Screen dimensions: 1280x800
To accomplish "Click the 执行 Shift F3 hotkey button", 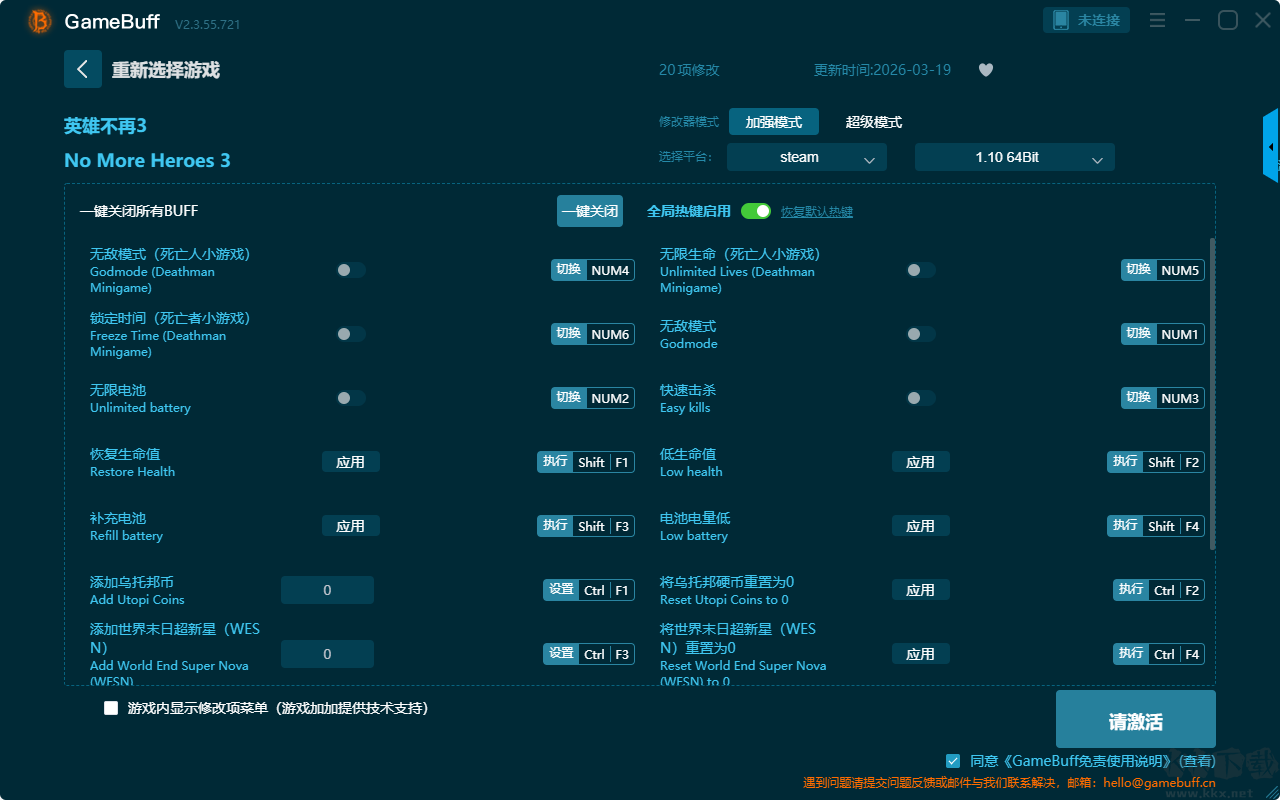I will 586,526.
